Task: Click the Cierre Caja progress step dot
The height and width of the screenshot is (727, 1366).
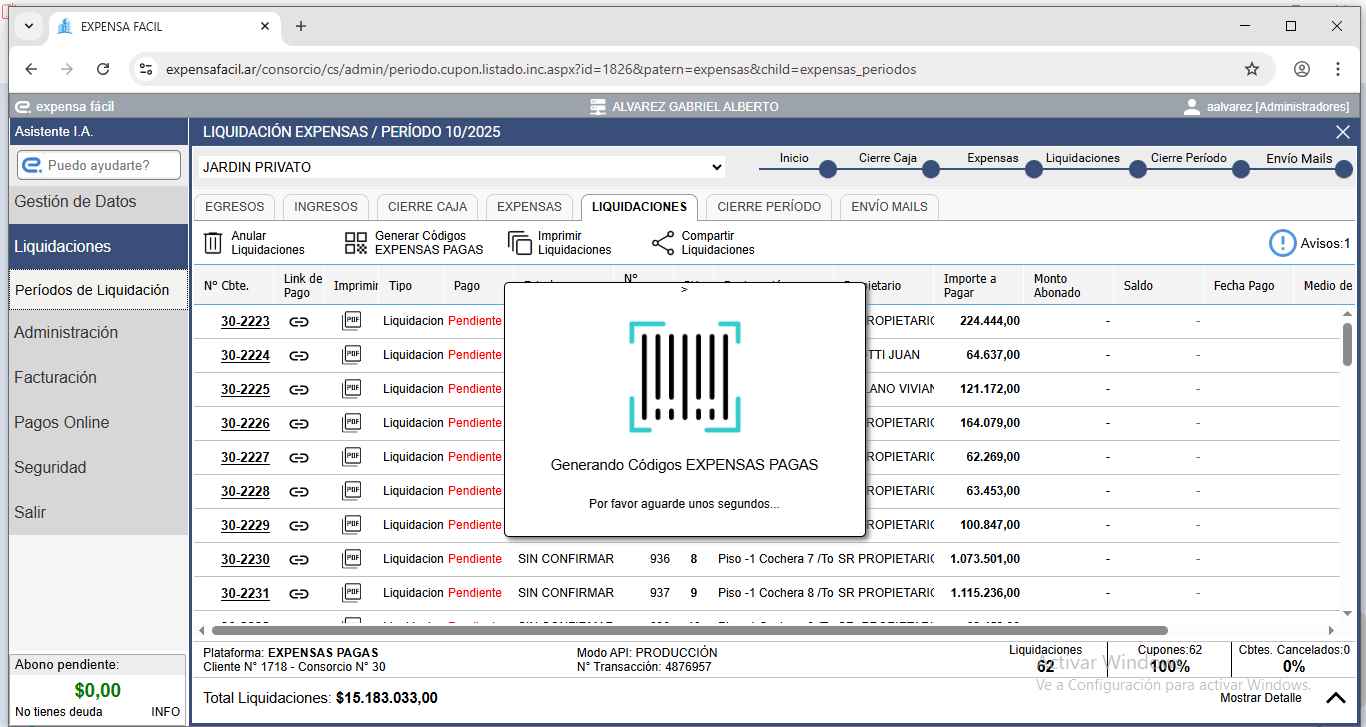Action: tap(931, 170)
